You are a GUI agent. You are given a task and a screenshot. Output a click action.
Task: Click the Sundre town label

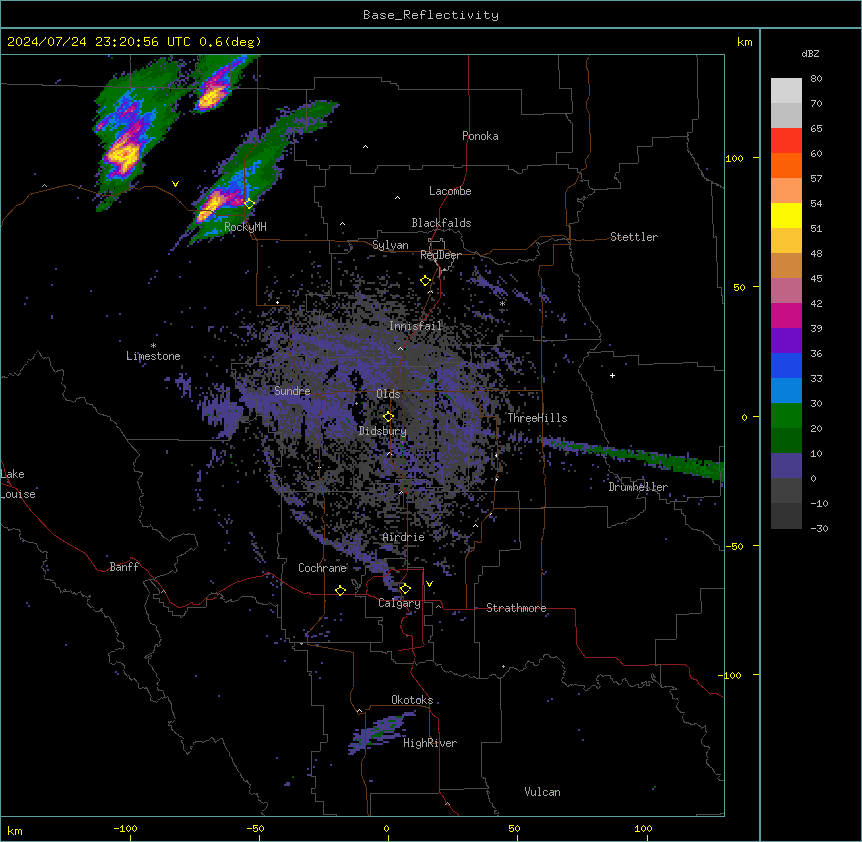[292, 391]
